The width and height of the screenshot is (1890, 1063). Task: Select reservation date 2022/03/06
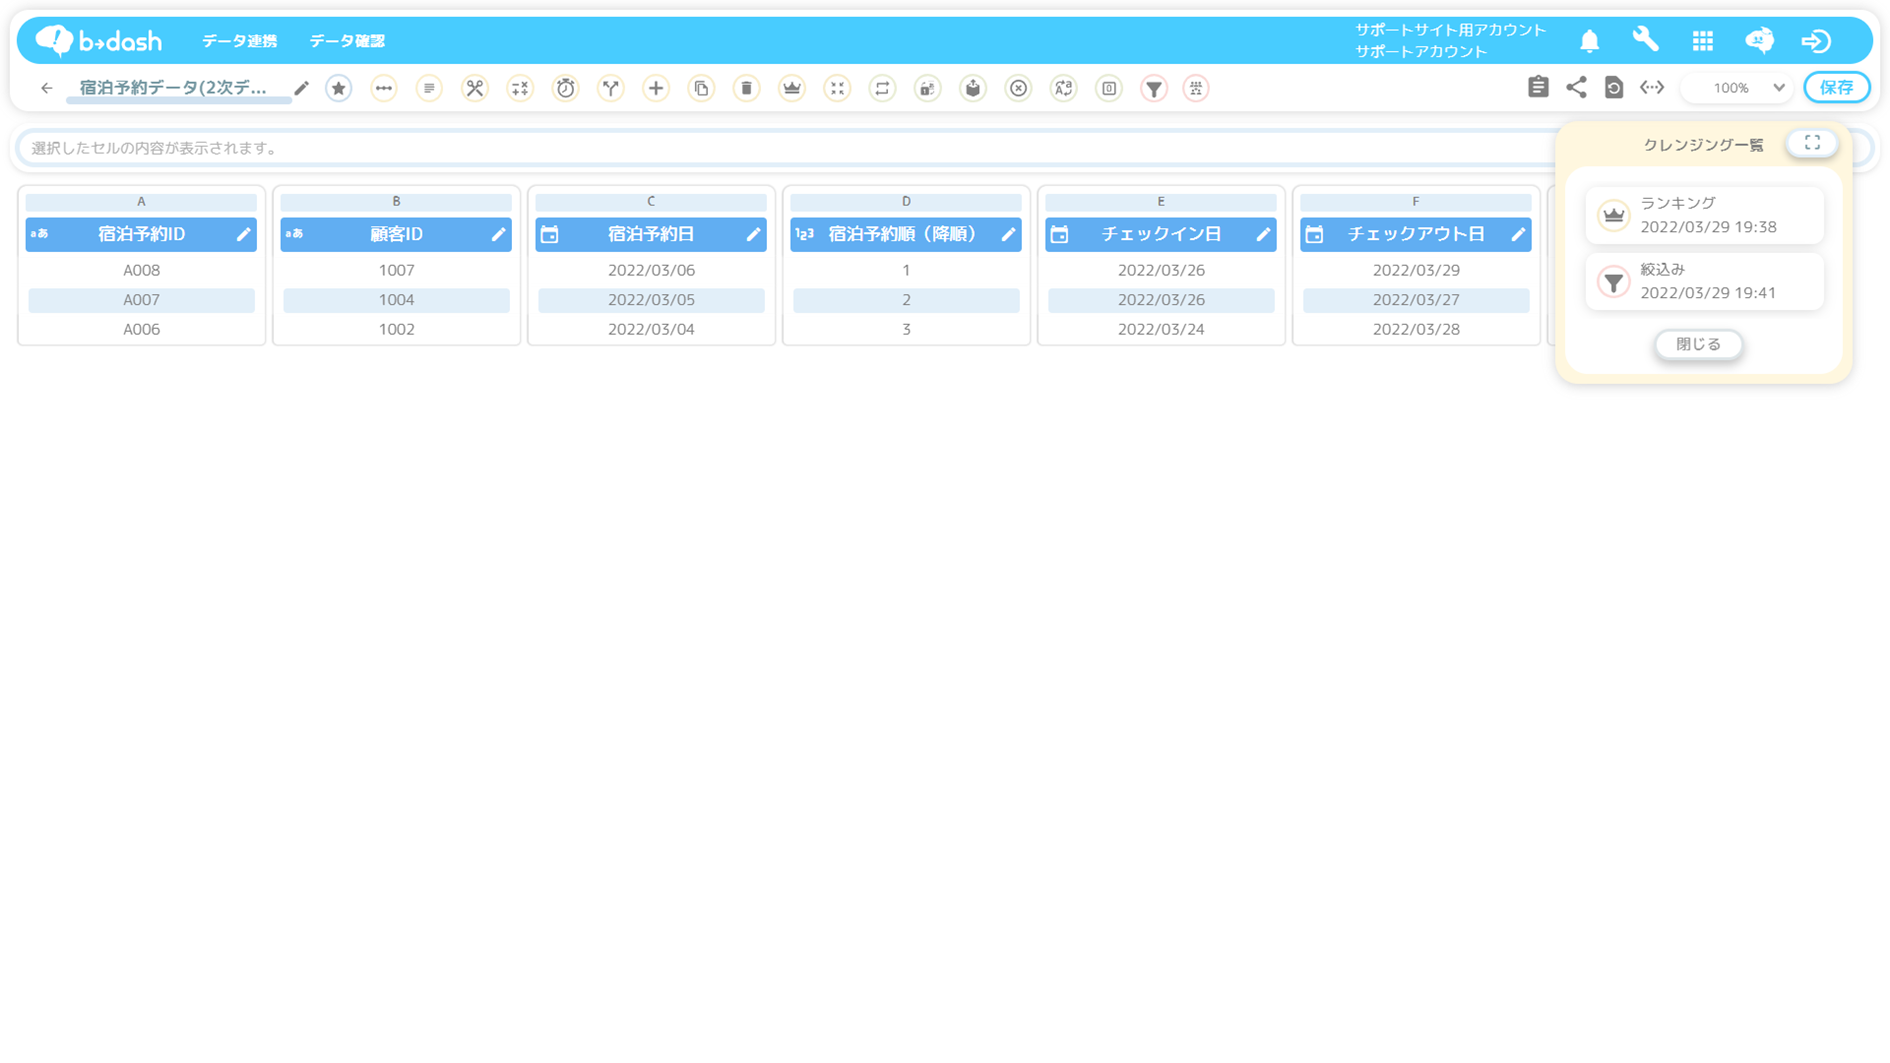651,270
